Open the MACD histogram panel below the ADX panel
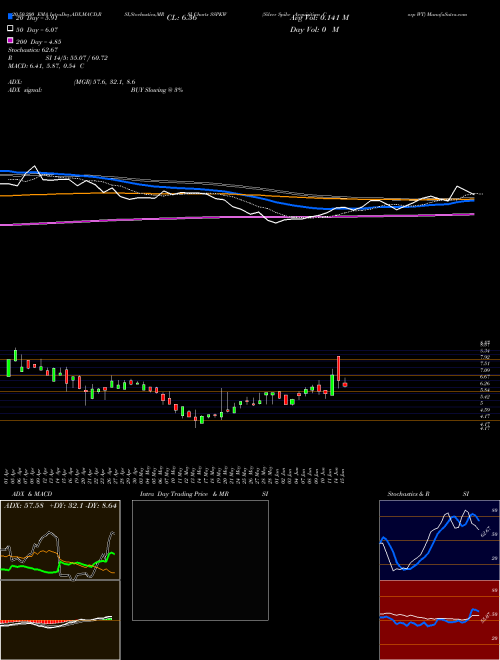This screenshot has height=660, width=500. (x=60, y=620)
